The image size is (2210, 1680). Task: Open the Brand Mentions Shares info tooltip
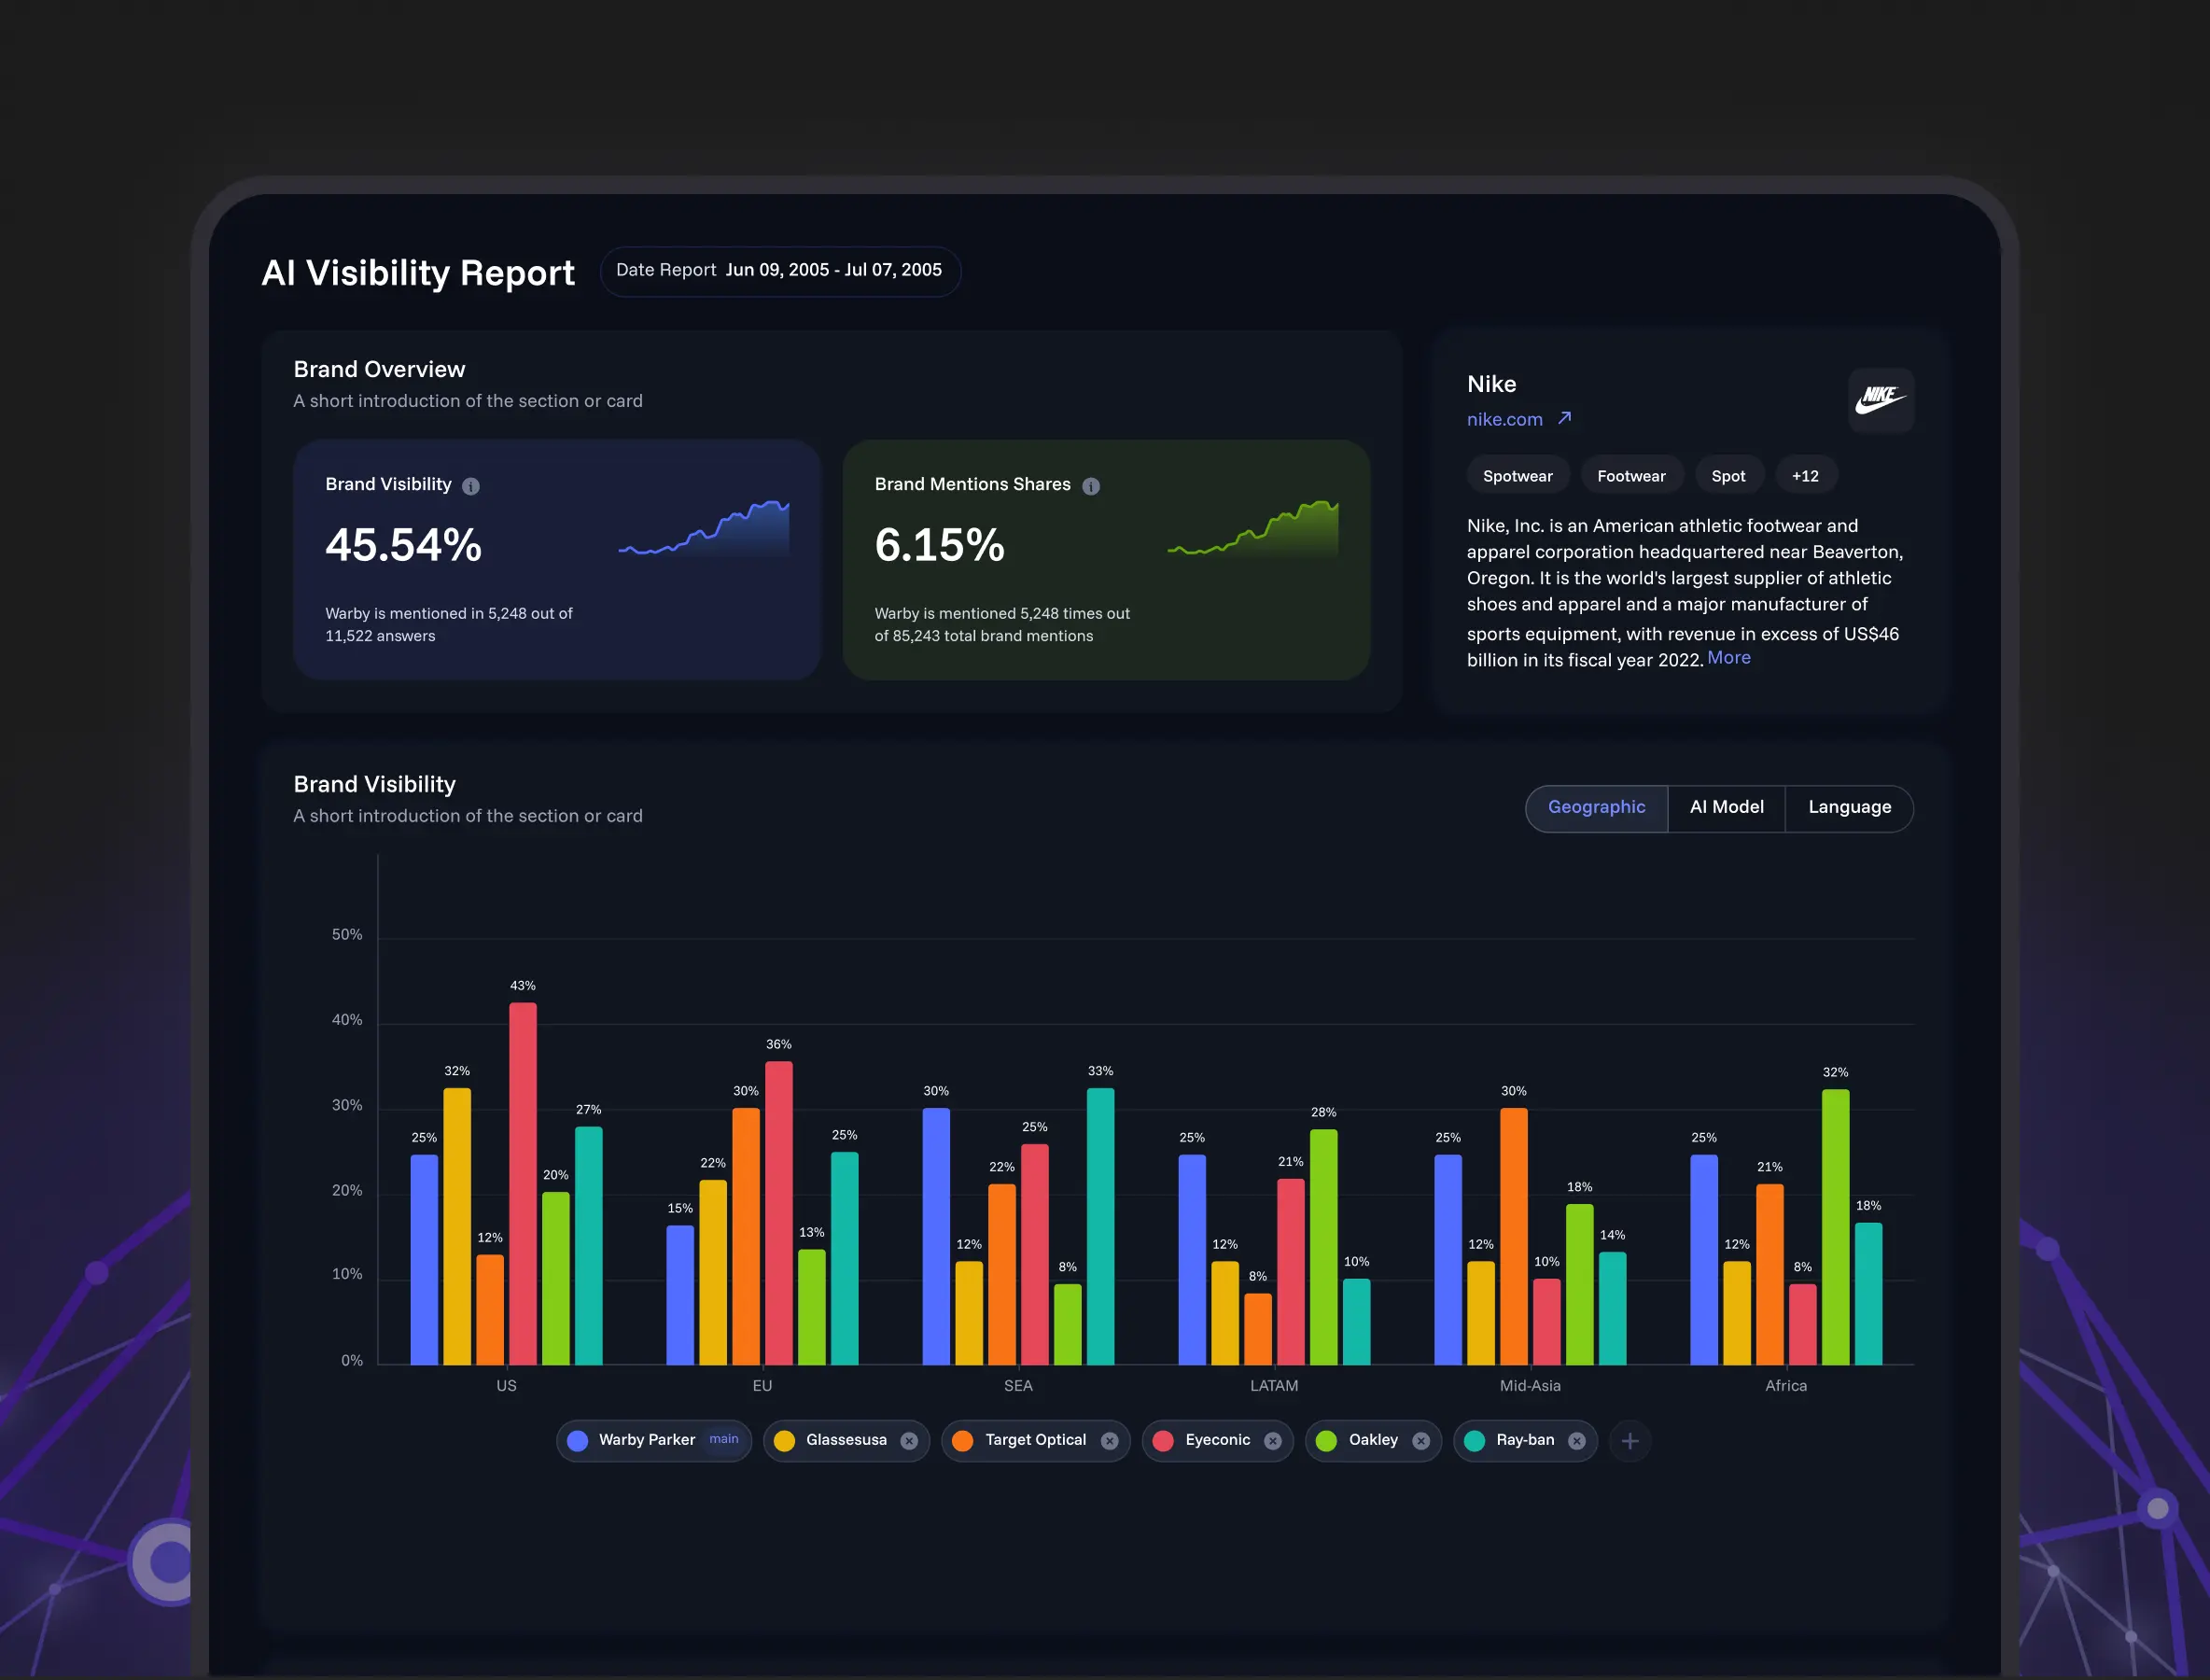[1091, 486]
